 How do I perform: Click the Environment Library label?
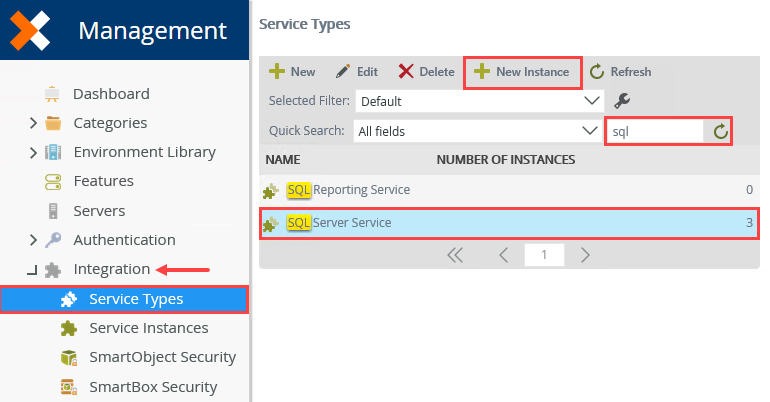pyautogui.click(x=145, y=153)
